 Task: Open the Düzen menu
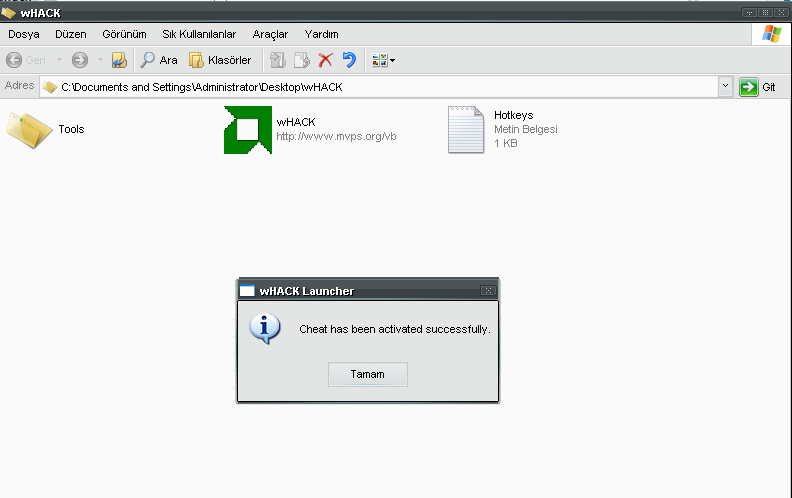click(71, 34)
